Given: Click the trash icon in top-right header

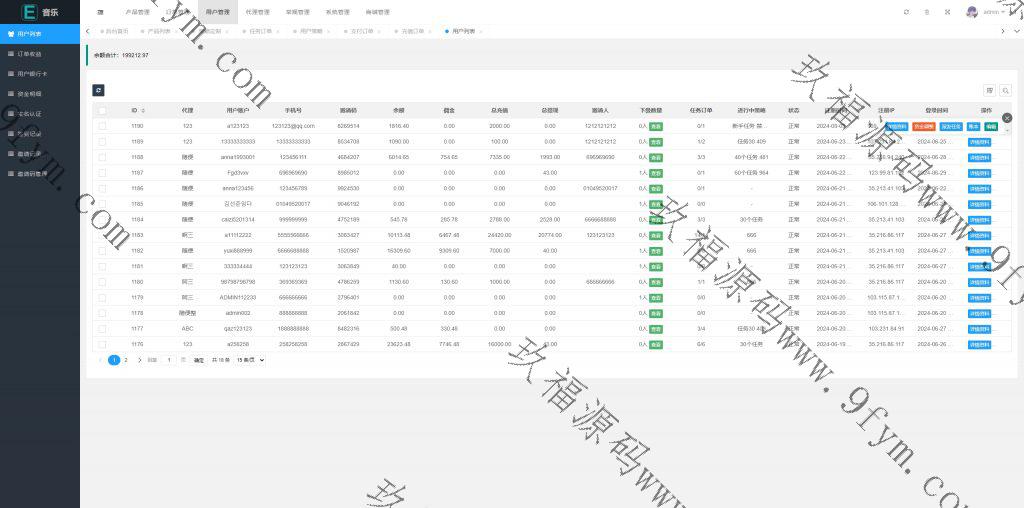Looking at the screenshot, I should (x=927, y=12).
